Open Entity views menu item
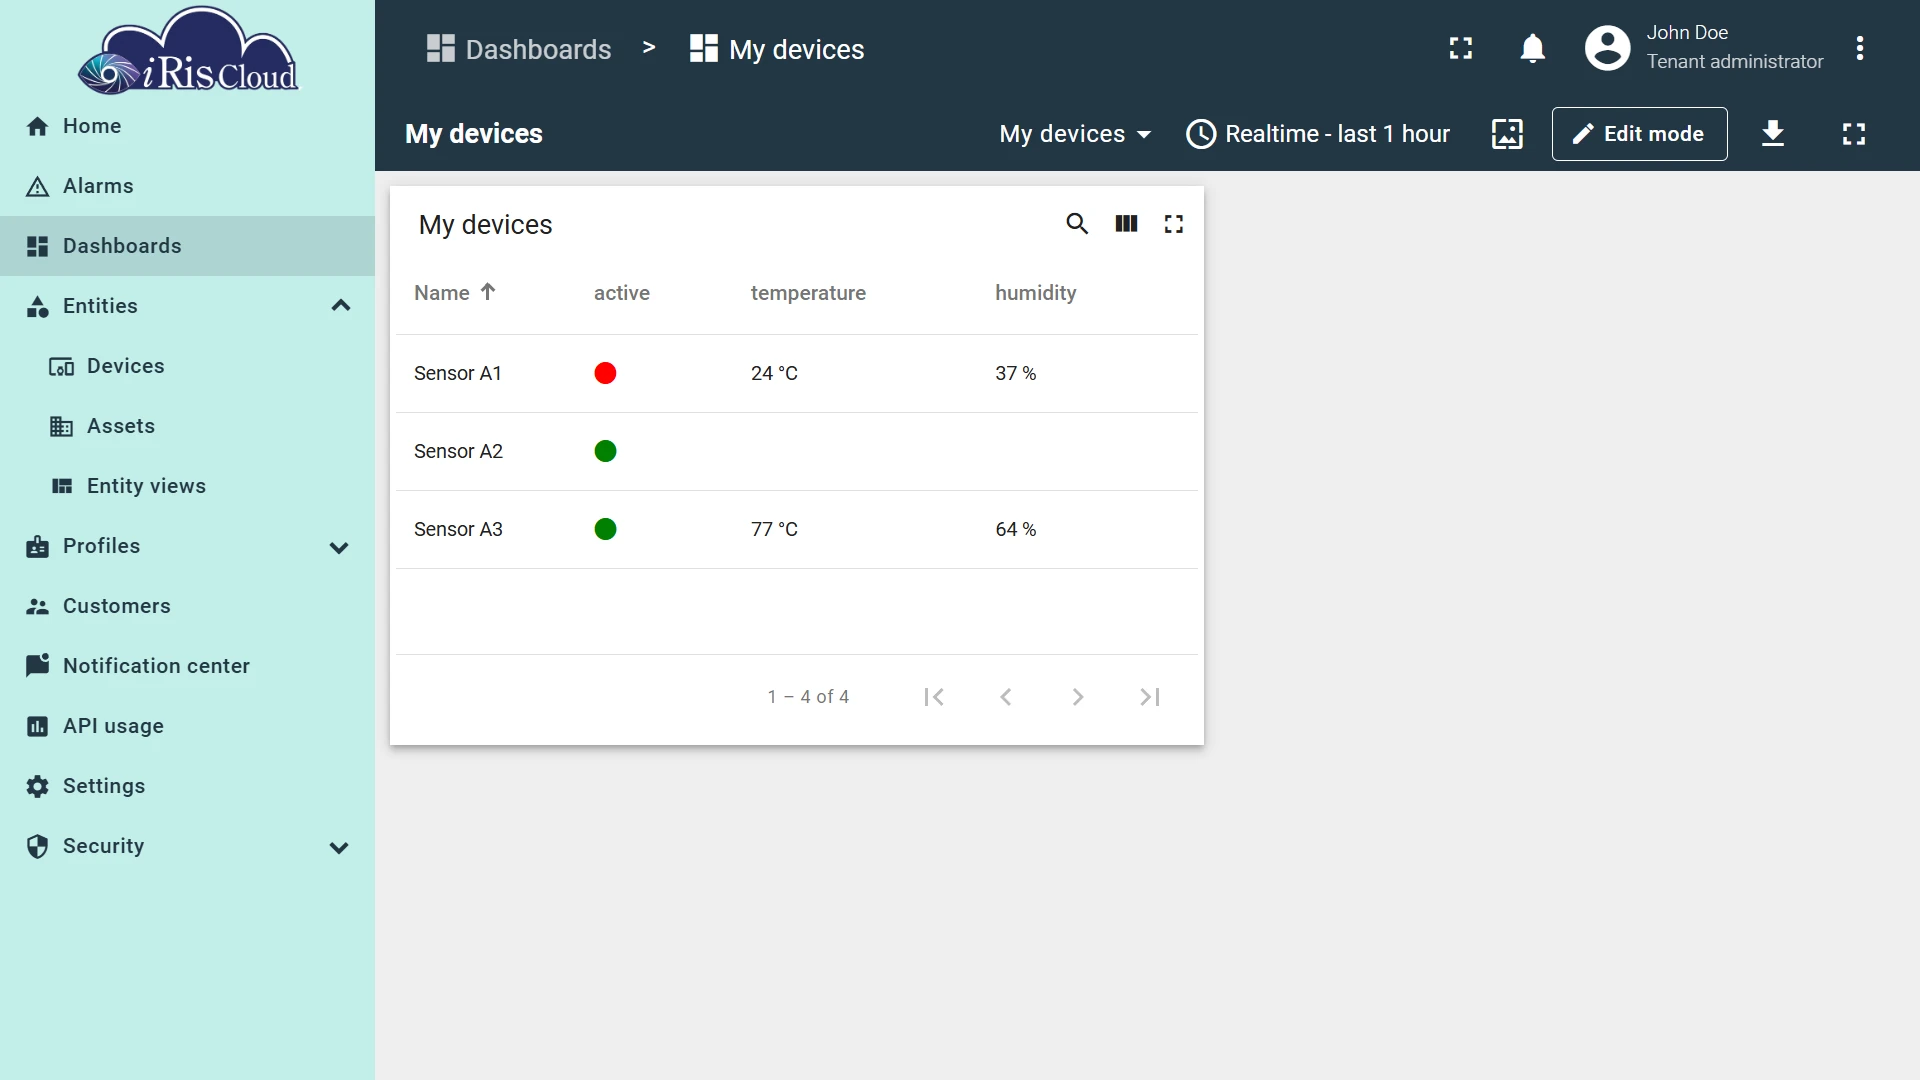 coord(187,486)
